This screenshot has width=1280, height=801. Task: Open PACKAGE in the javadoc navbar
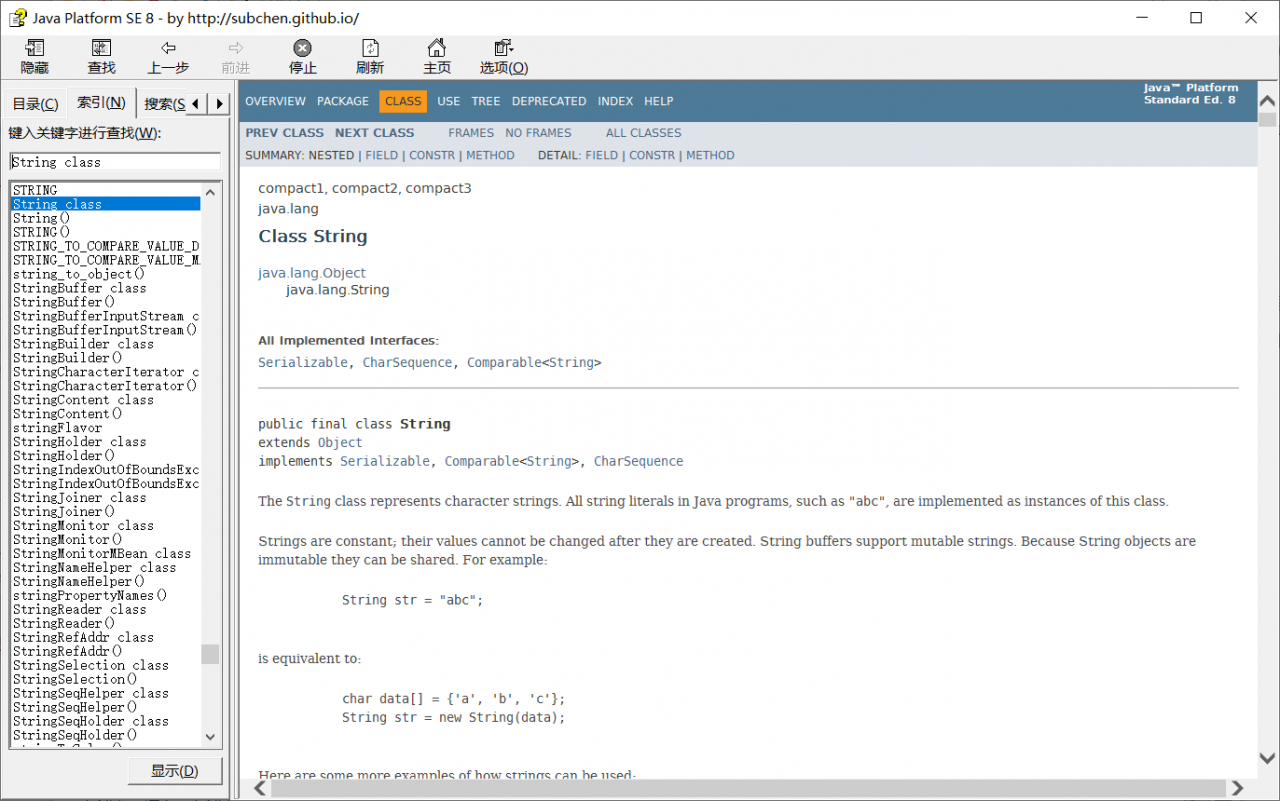(x=343, y=101)
